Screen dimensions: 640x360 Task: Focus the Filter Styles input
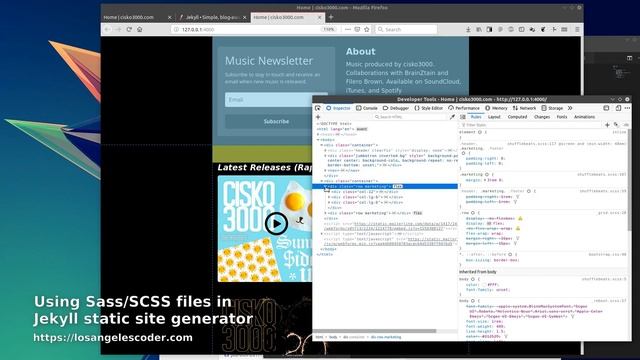(x=531, y=125)
